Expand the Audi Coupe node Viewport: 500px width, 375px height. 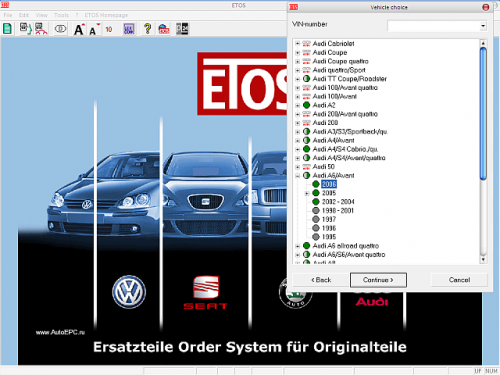pyautogui.click(x=297, y=53)
